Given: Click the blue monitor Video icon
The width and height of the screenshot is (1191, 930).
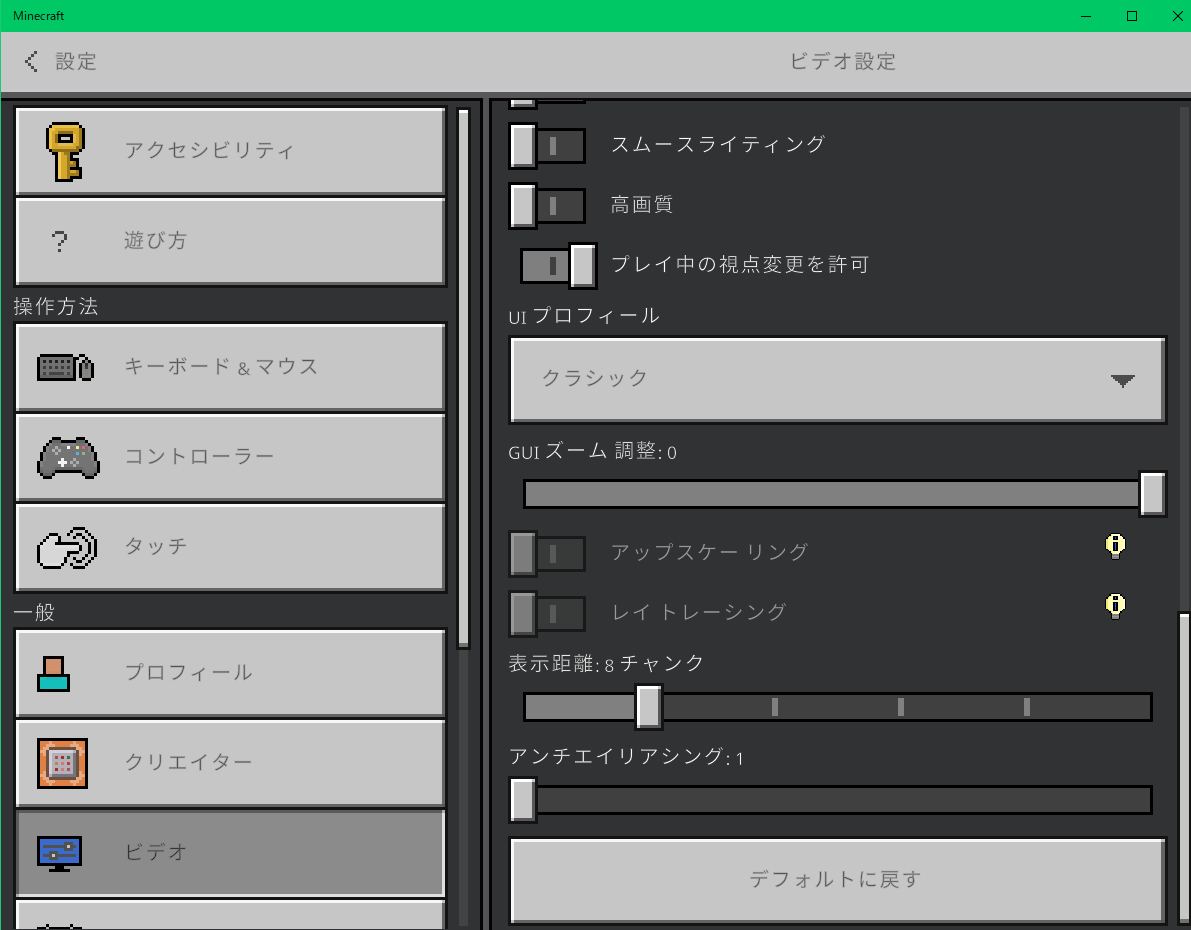Looking at the screenshot, I should coord(59,853).
